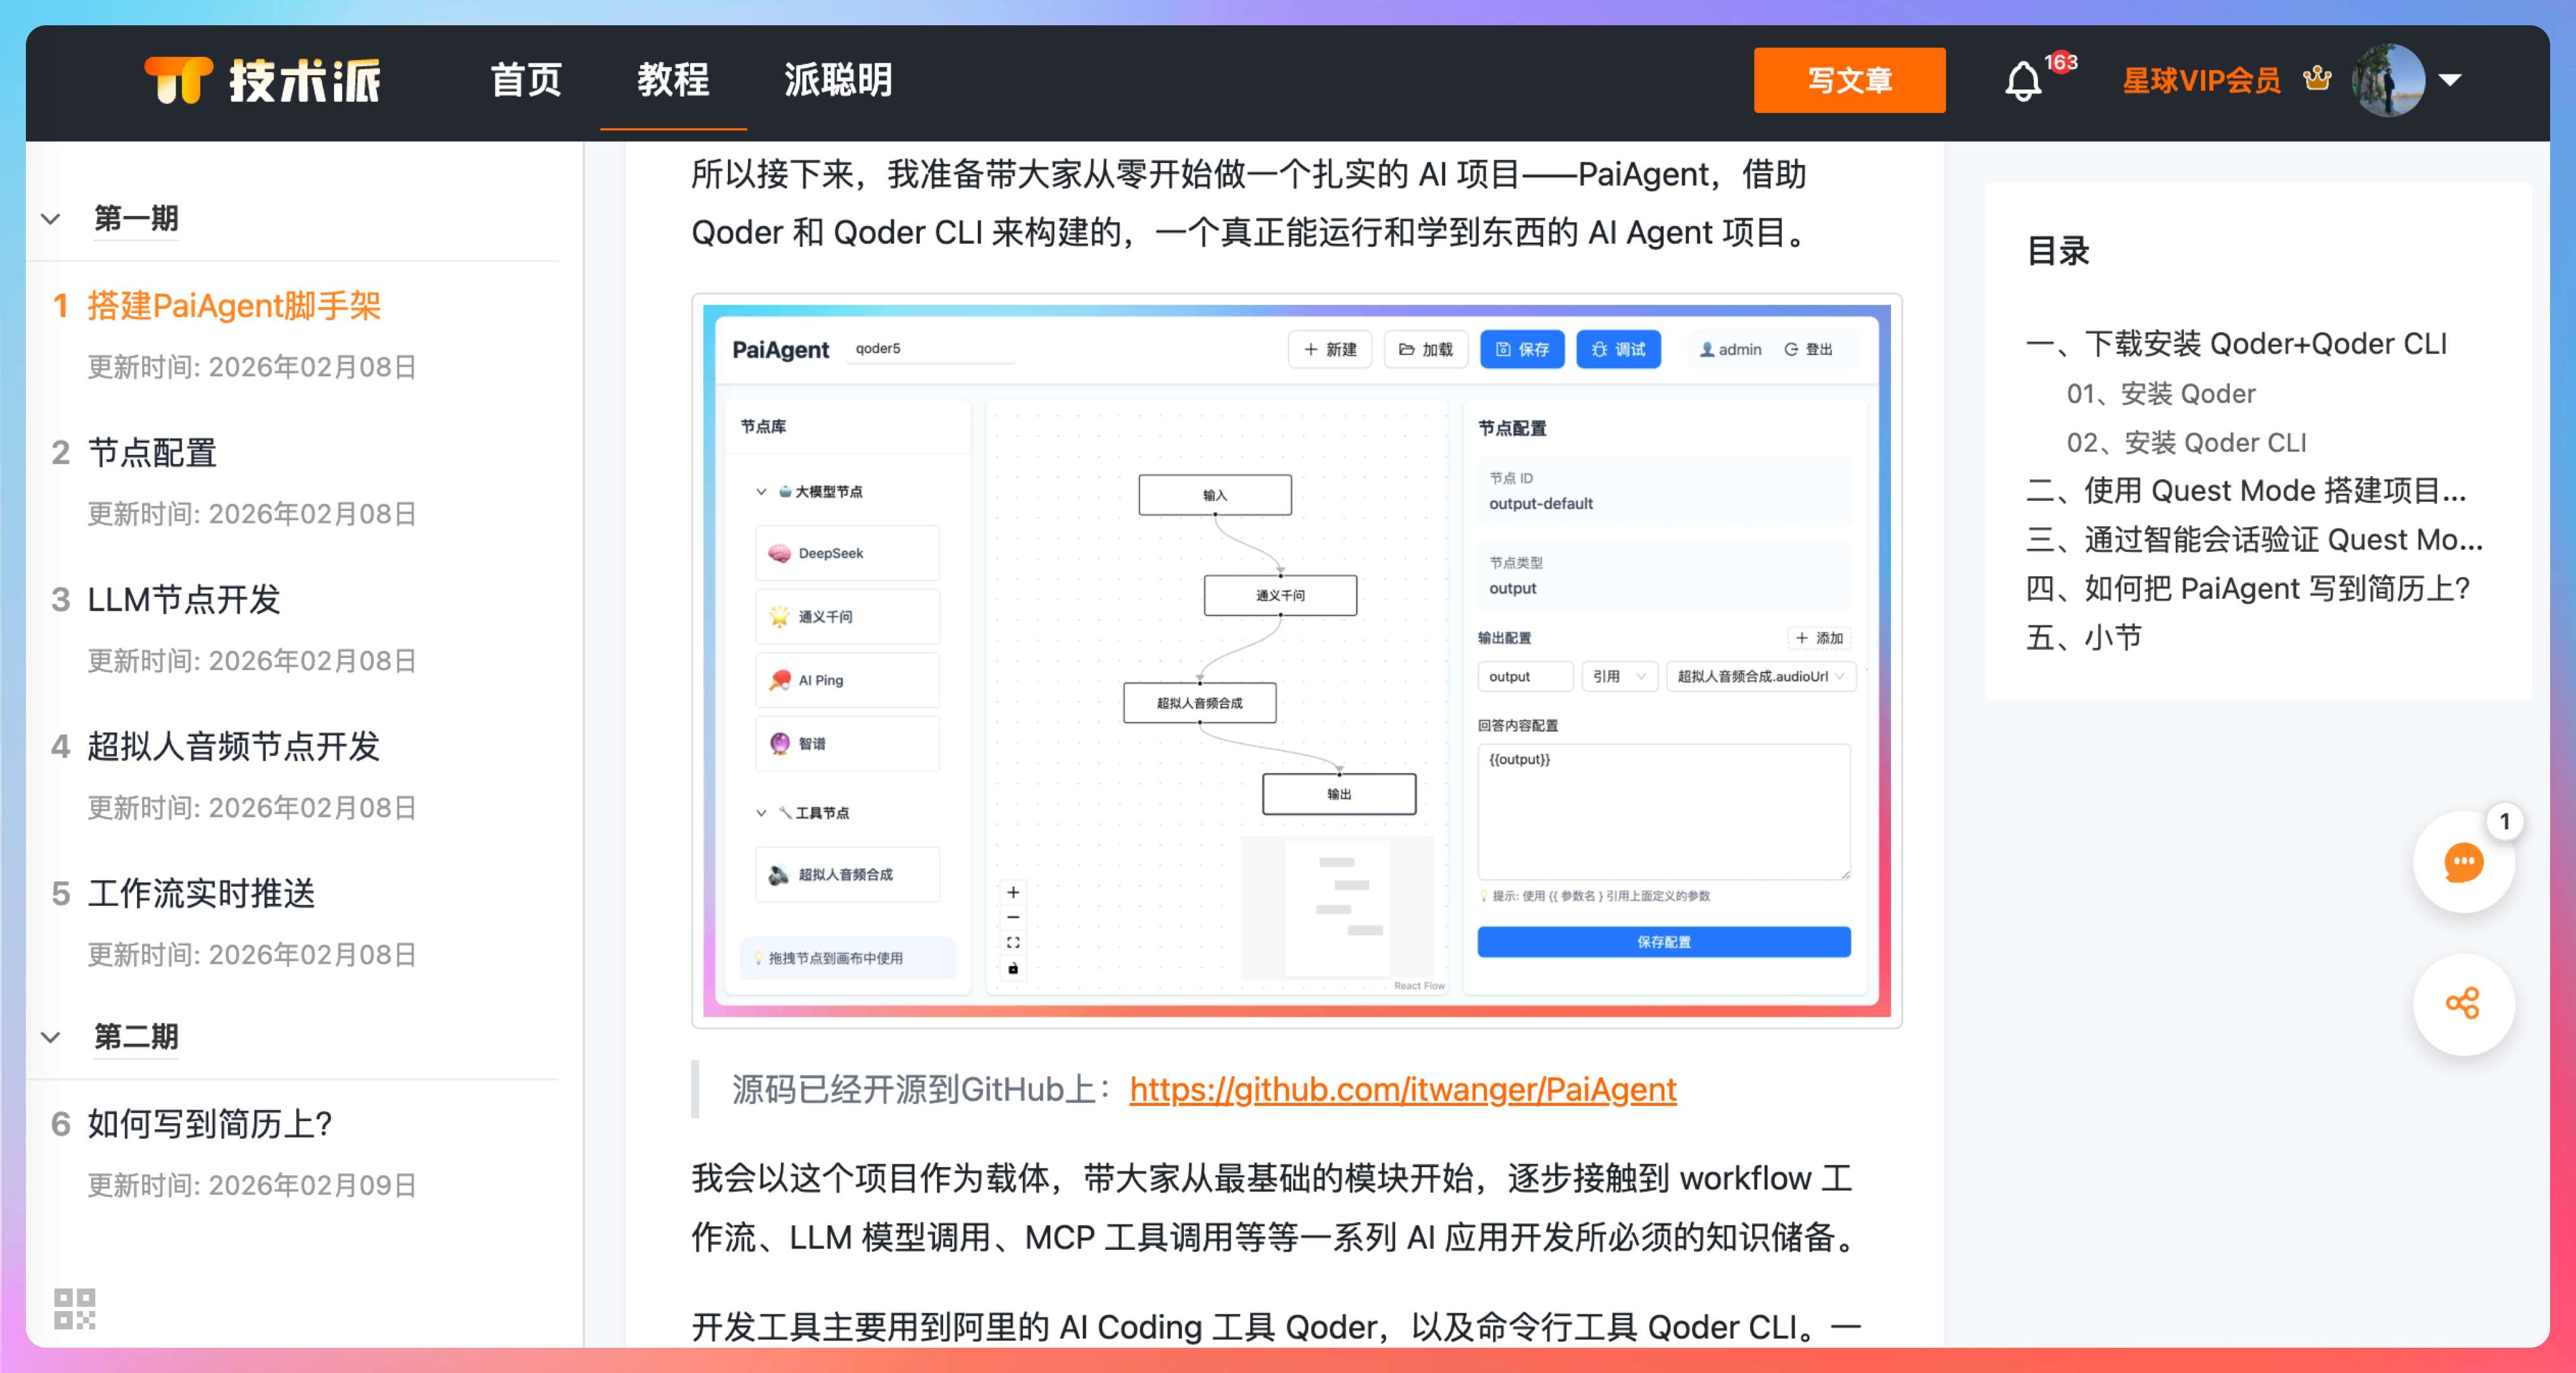Image resolution: width=2576 pixels, height=1373 pixels.
Task: Open the notification bell icon
Action: click(x=2022, y=81)
